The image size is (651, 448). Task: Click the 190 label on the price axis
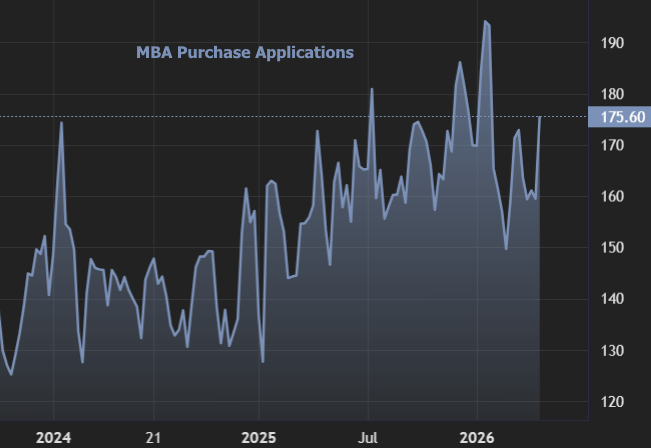click(x=613, y=43)
